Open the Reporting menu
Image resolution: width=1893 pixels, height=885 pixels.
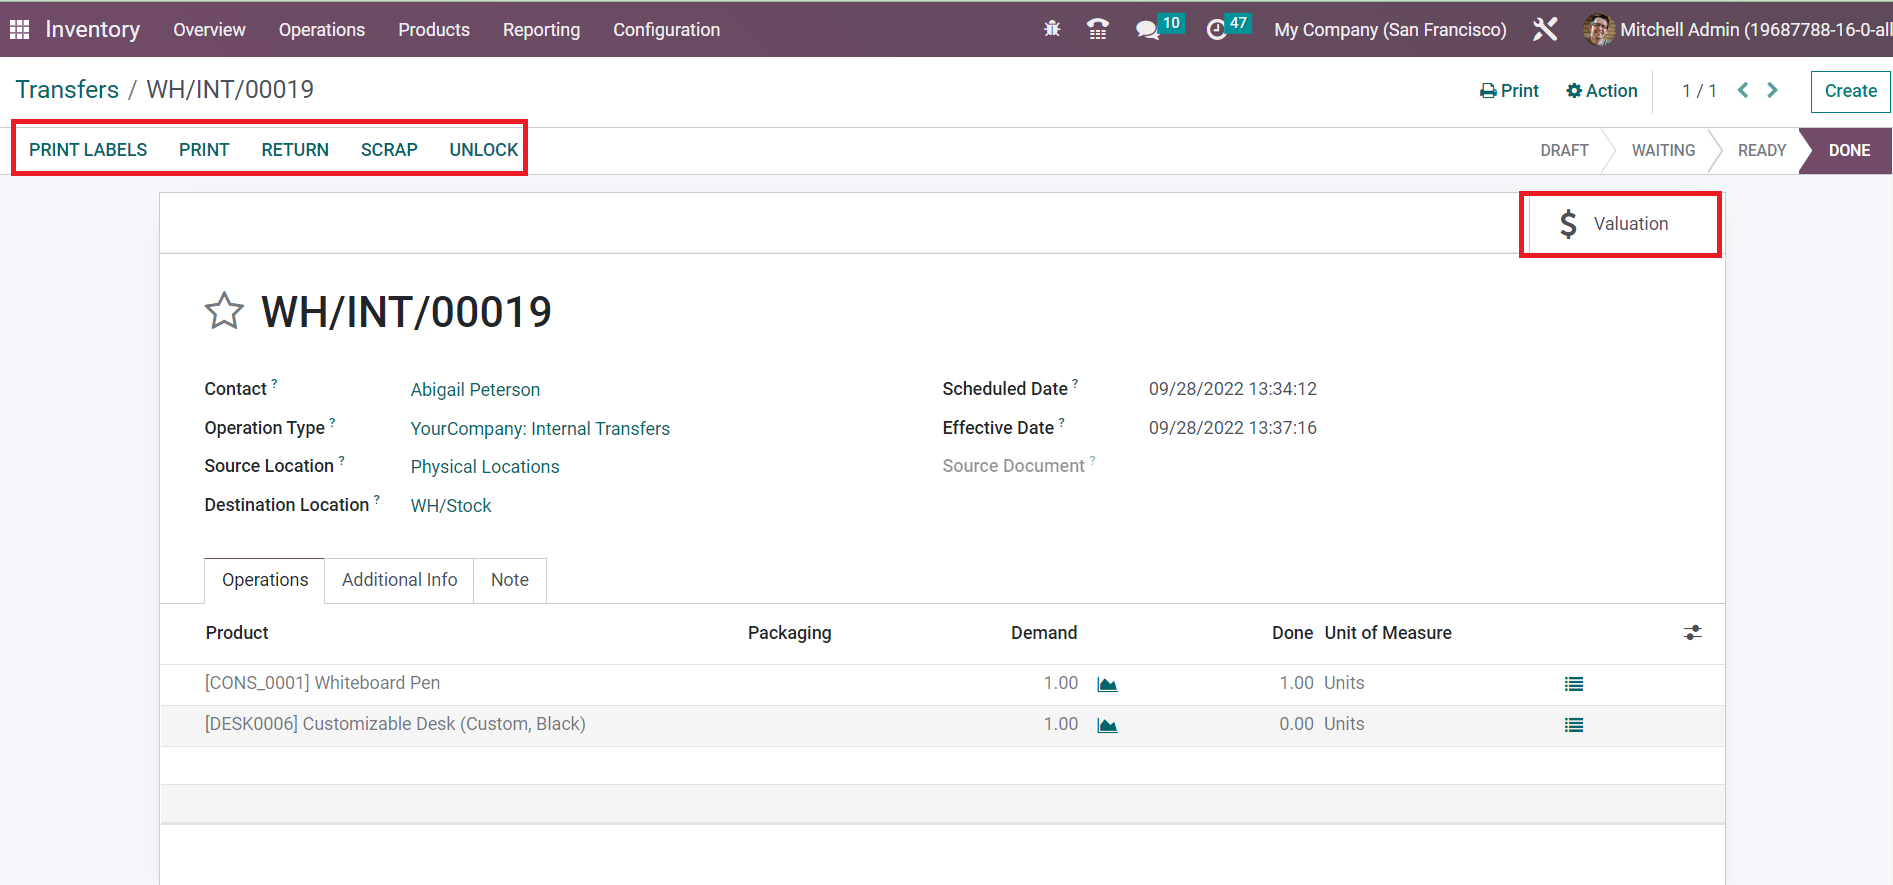click(541, 30)
